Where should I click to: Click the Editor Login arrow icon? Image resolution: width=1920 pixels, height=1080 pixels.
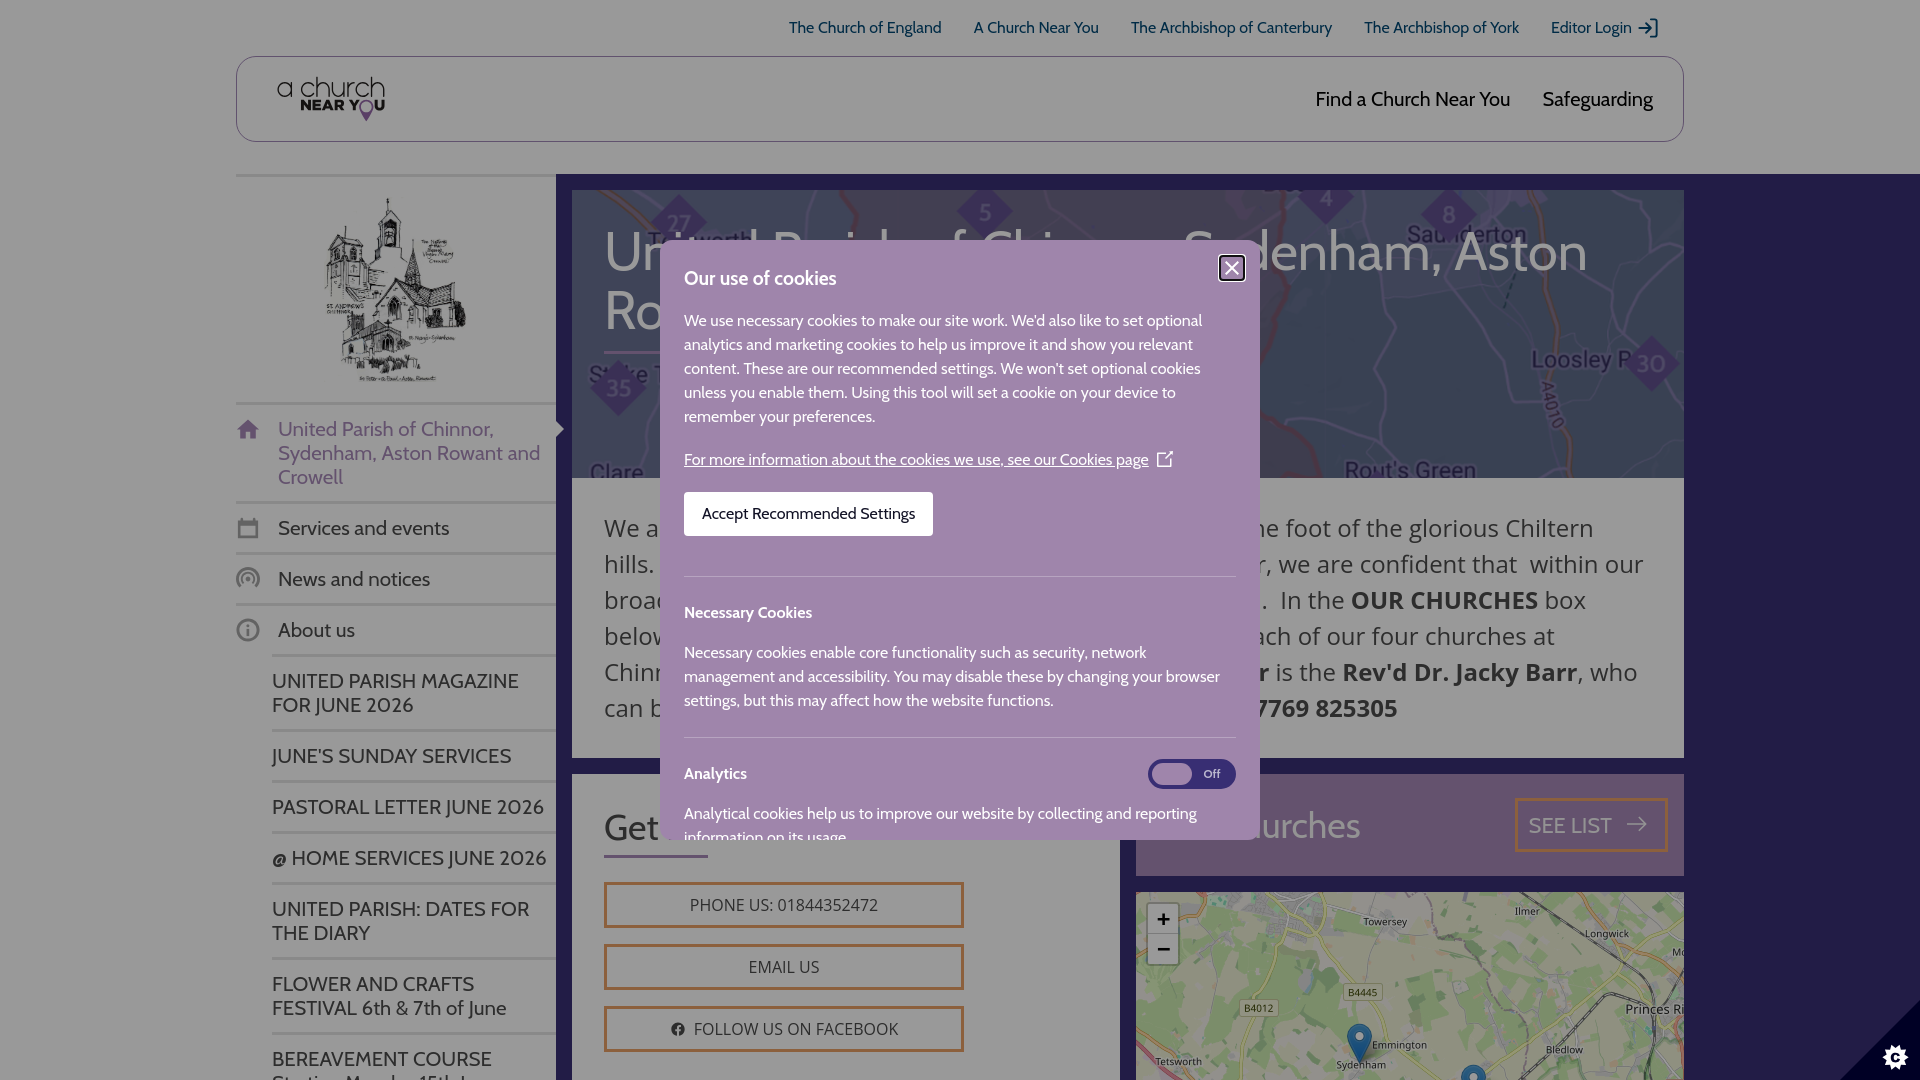pos(1648,28)
